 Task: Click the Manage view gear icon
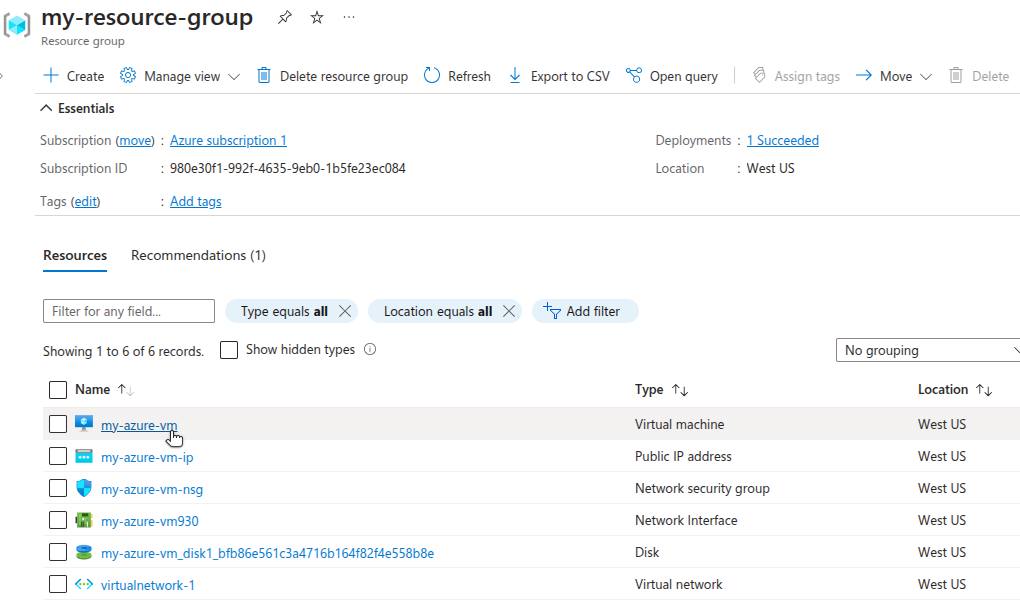(128, 75)
